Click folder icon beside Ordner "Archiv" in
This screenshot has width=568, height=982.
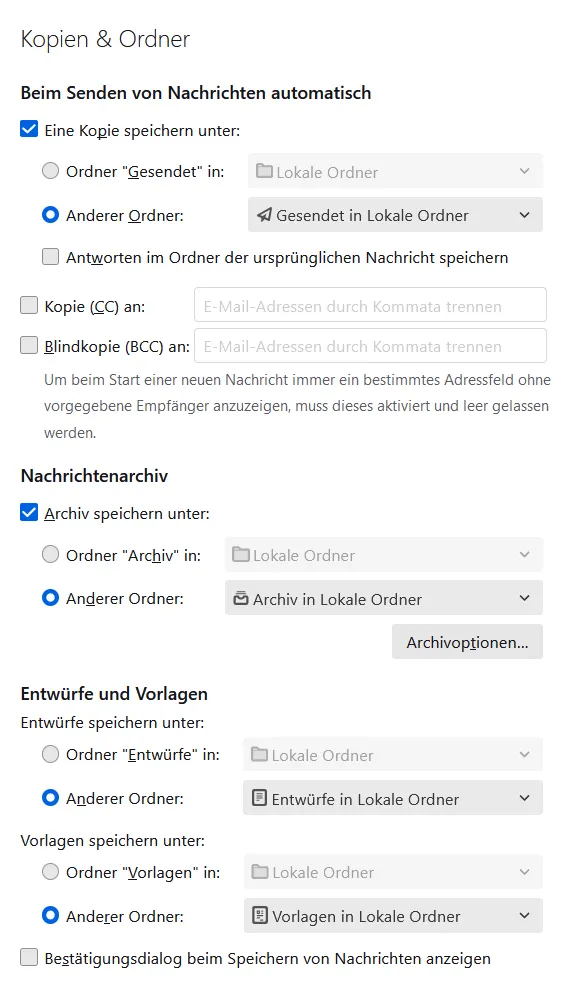point(240,554)
